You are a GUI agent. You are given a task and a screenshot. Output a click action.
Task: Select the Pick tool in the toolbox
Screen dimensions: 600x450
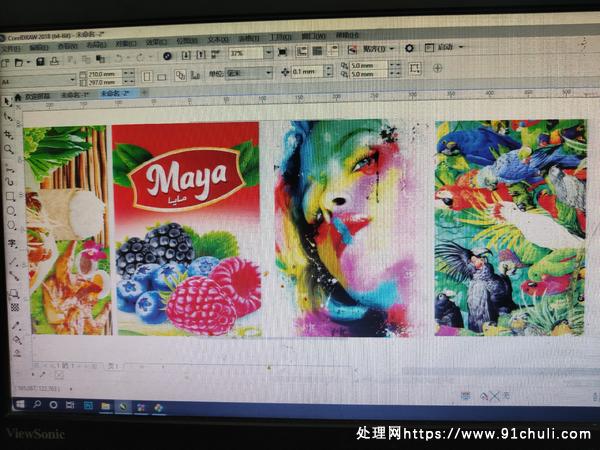[x=7, y=101]
